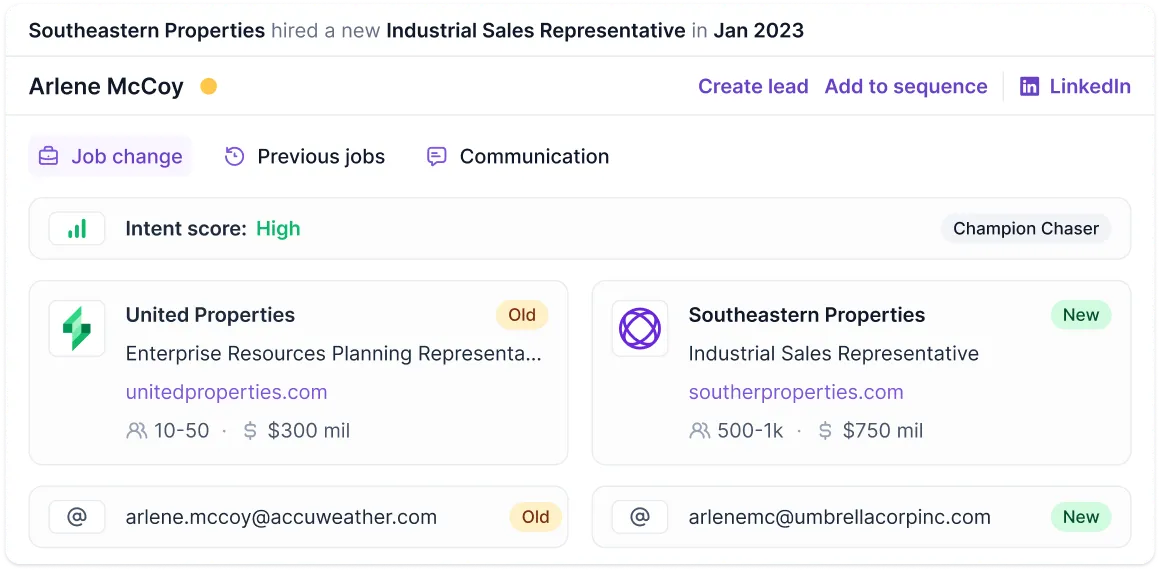
Task: Click the intent score bar chart icon
Action: [77, 228]
